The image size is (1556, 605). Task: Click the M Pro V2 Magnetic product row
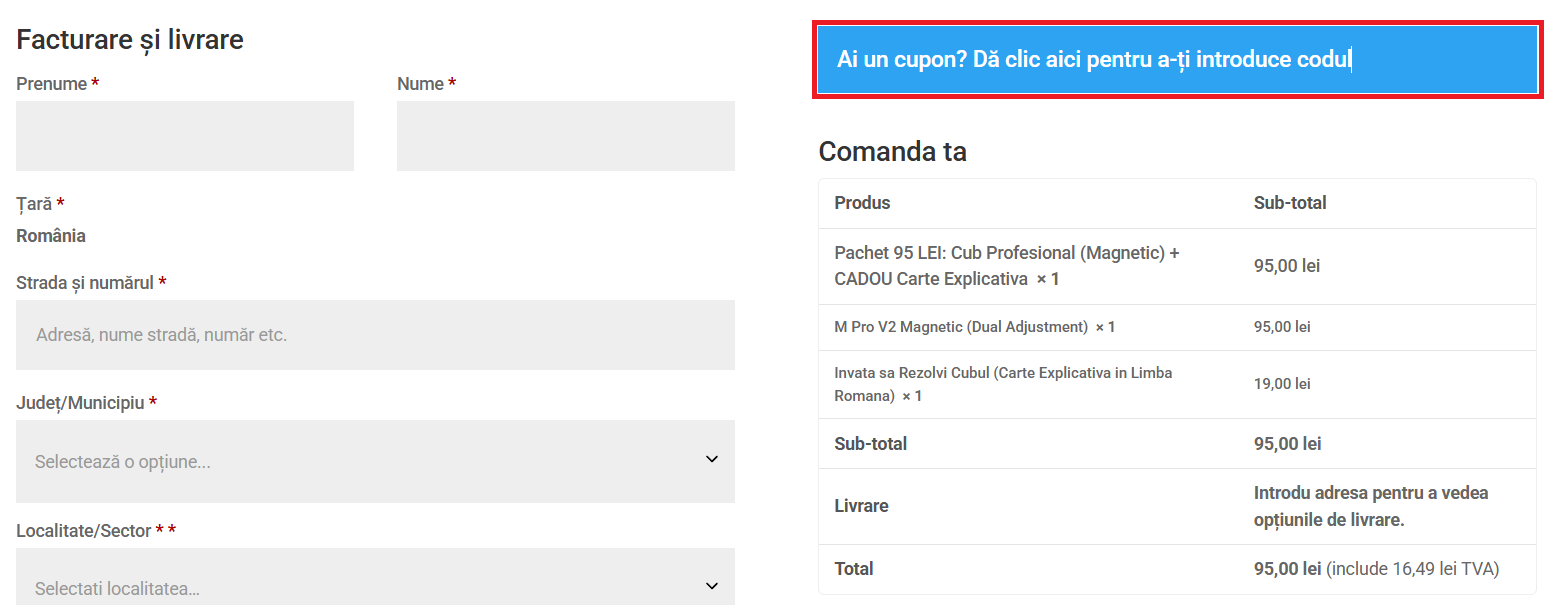975,326
